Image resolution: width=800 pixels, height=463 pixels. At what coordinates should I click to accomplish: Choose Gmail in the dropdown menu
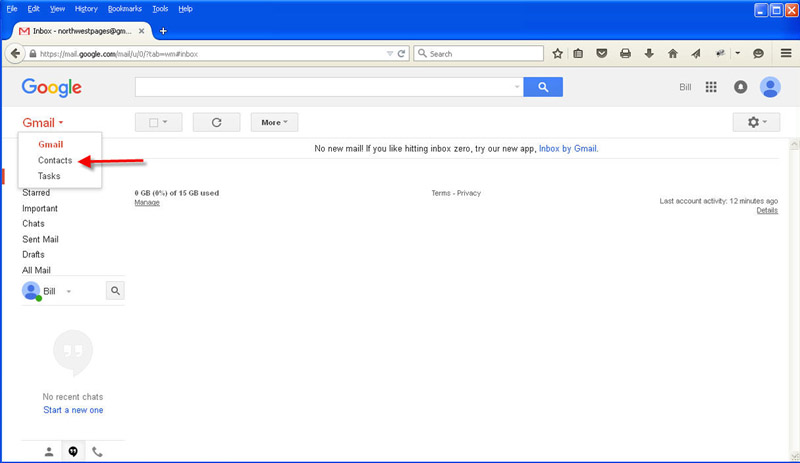pos(51,144)
